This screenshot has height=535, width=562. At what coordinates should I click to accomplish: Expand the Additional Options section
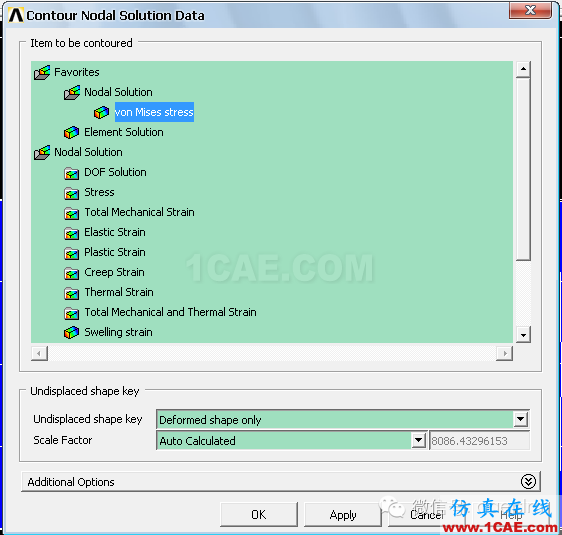click(x=528, y=482)
